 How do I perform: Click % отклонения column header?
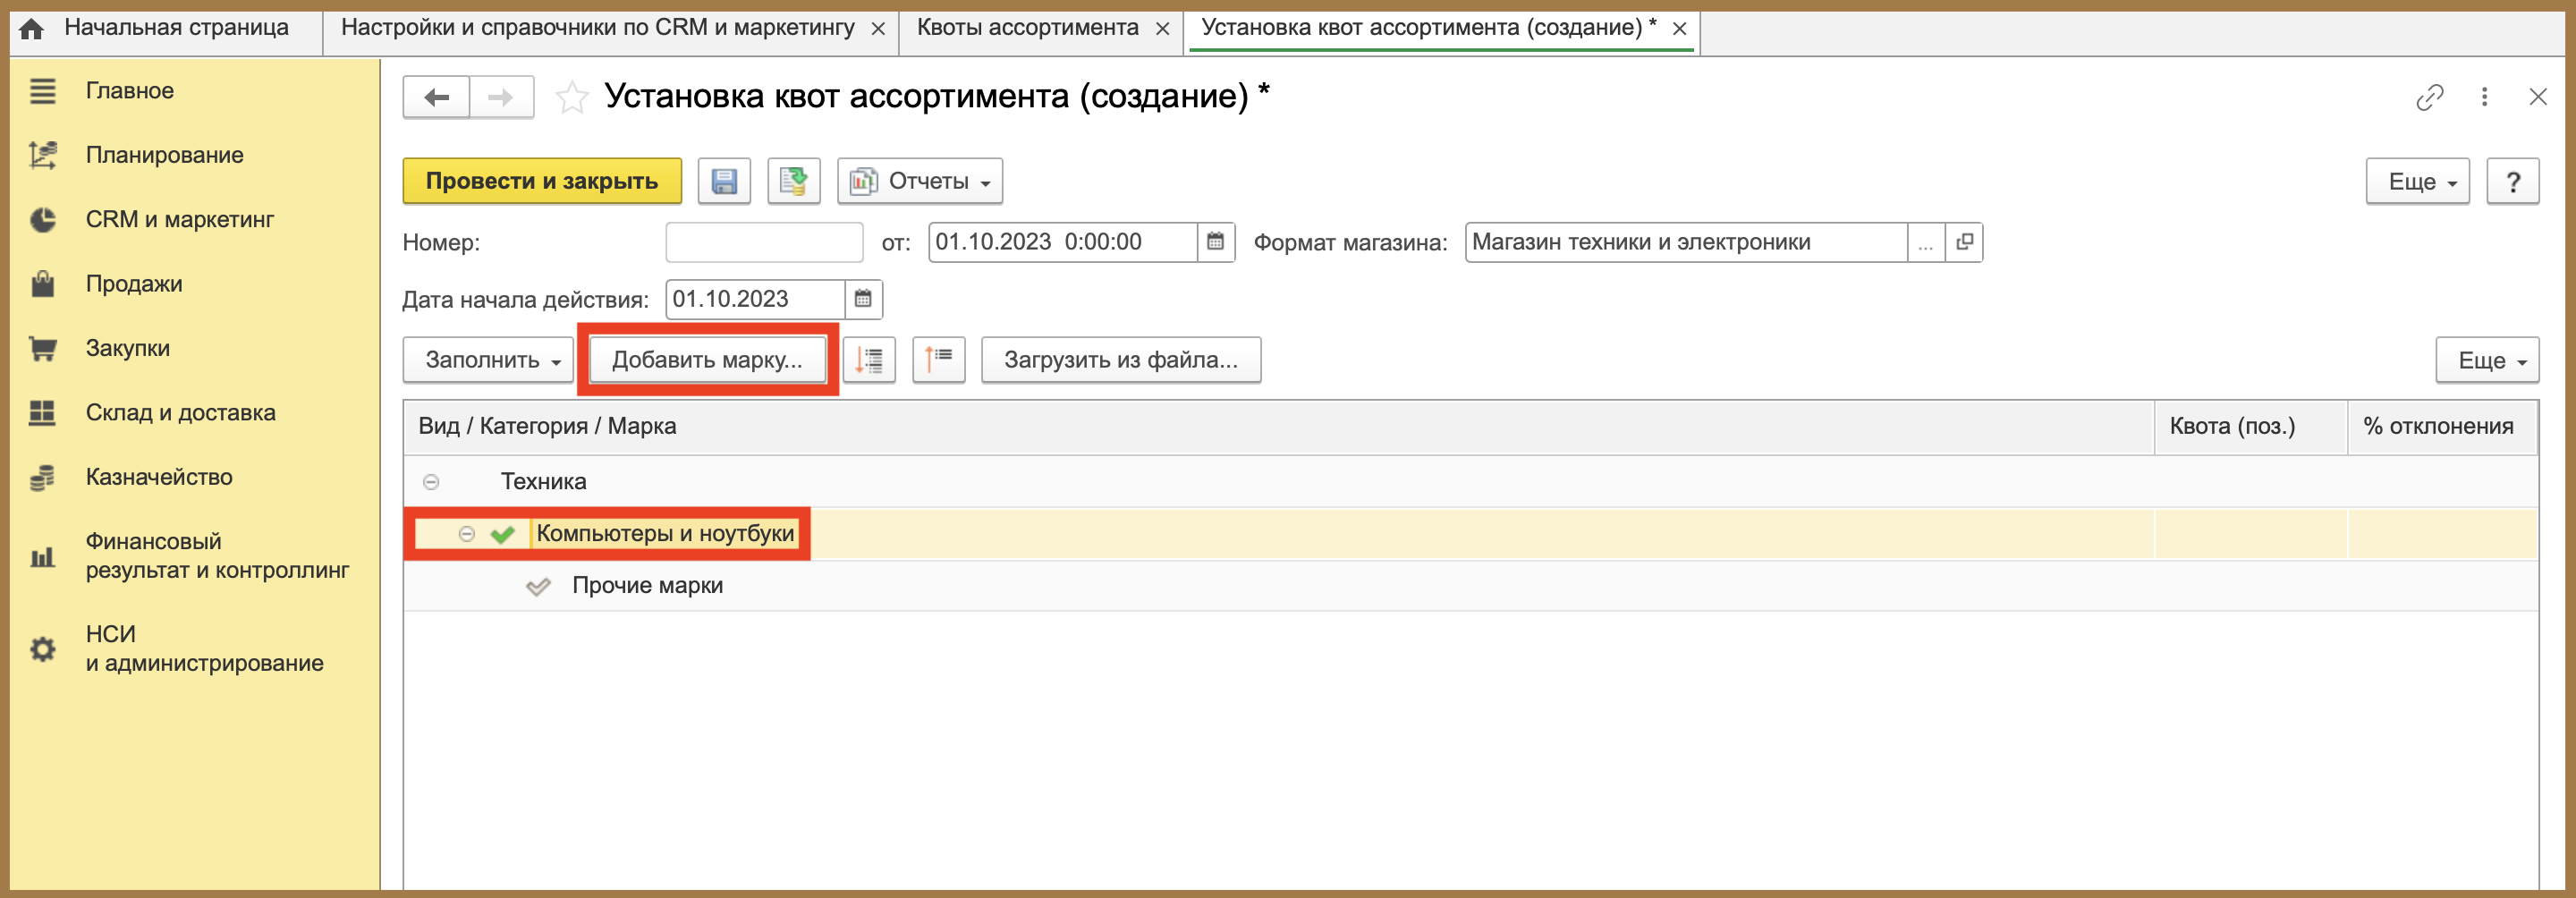tap(2442, 427)
